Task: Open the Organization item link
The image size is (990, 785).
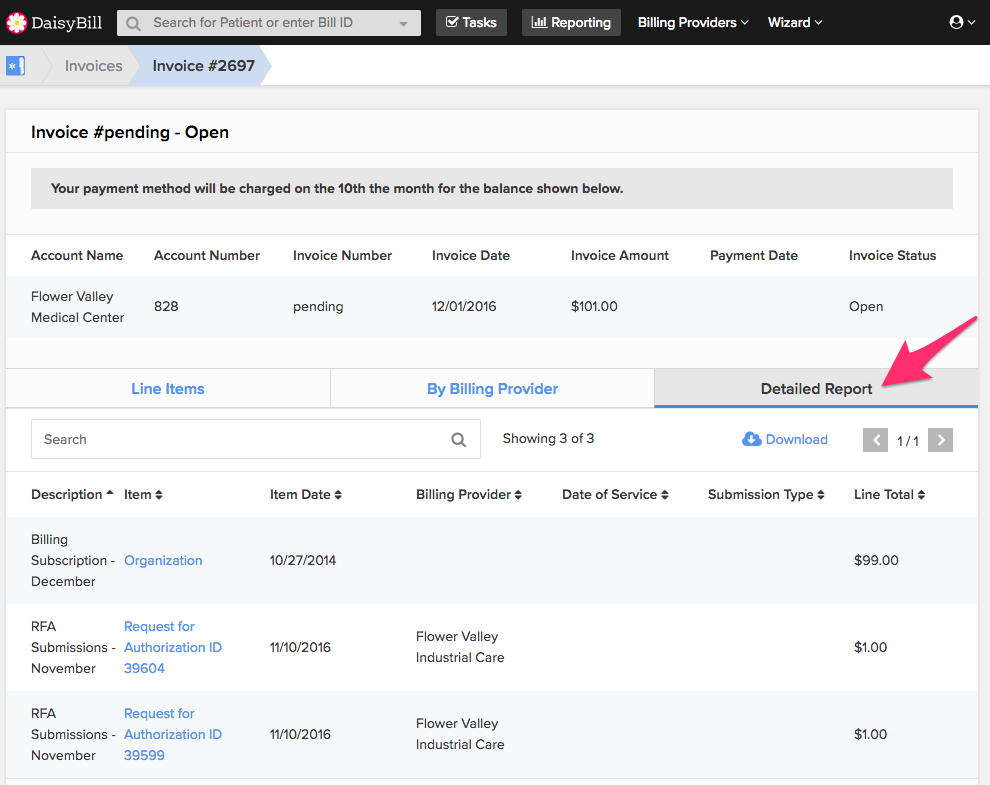Action: click(x=163, y=560)
